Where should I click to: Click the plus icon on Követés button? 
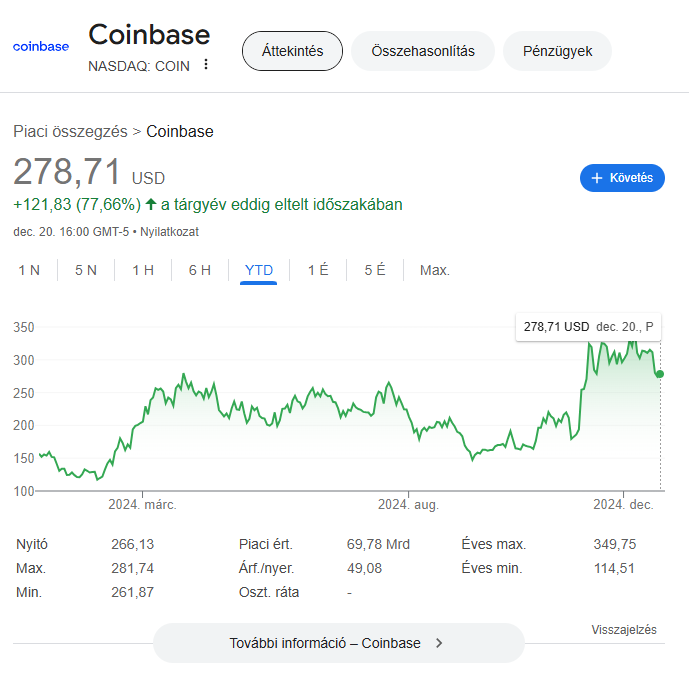click(597, 178)
